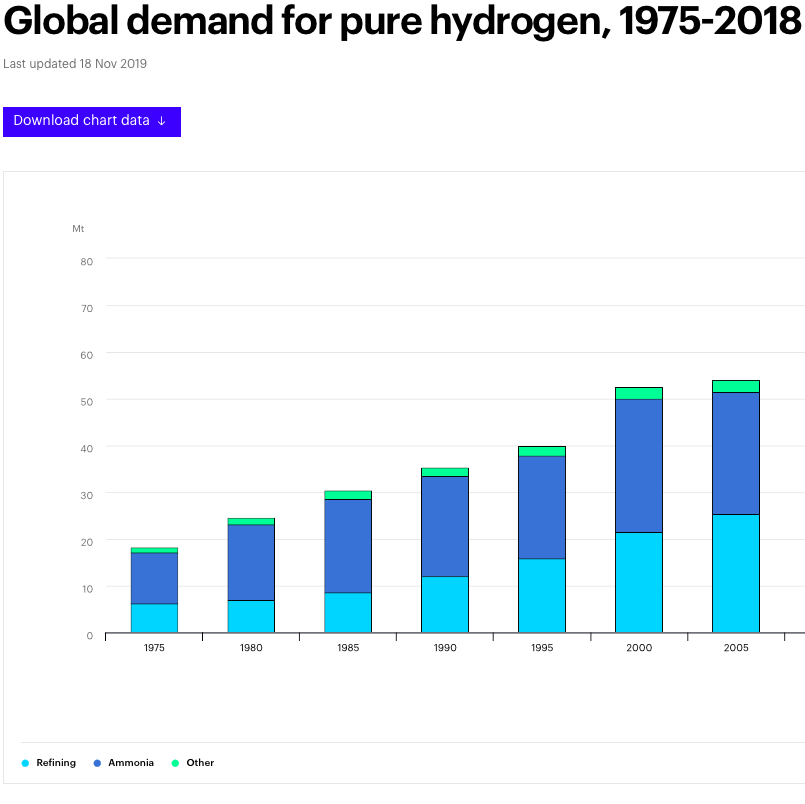Image resolution: width=805 pixels, height=804 pixels.
Task: Click the Mt axis unit label
Action: tap(79, 228)
